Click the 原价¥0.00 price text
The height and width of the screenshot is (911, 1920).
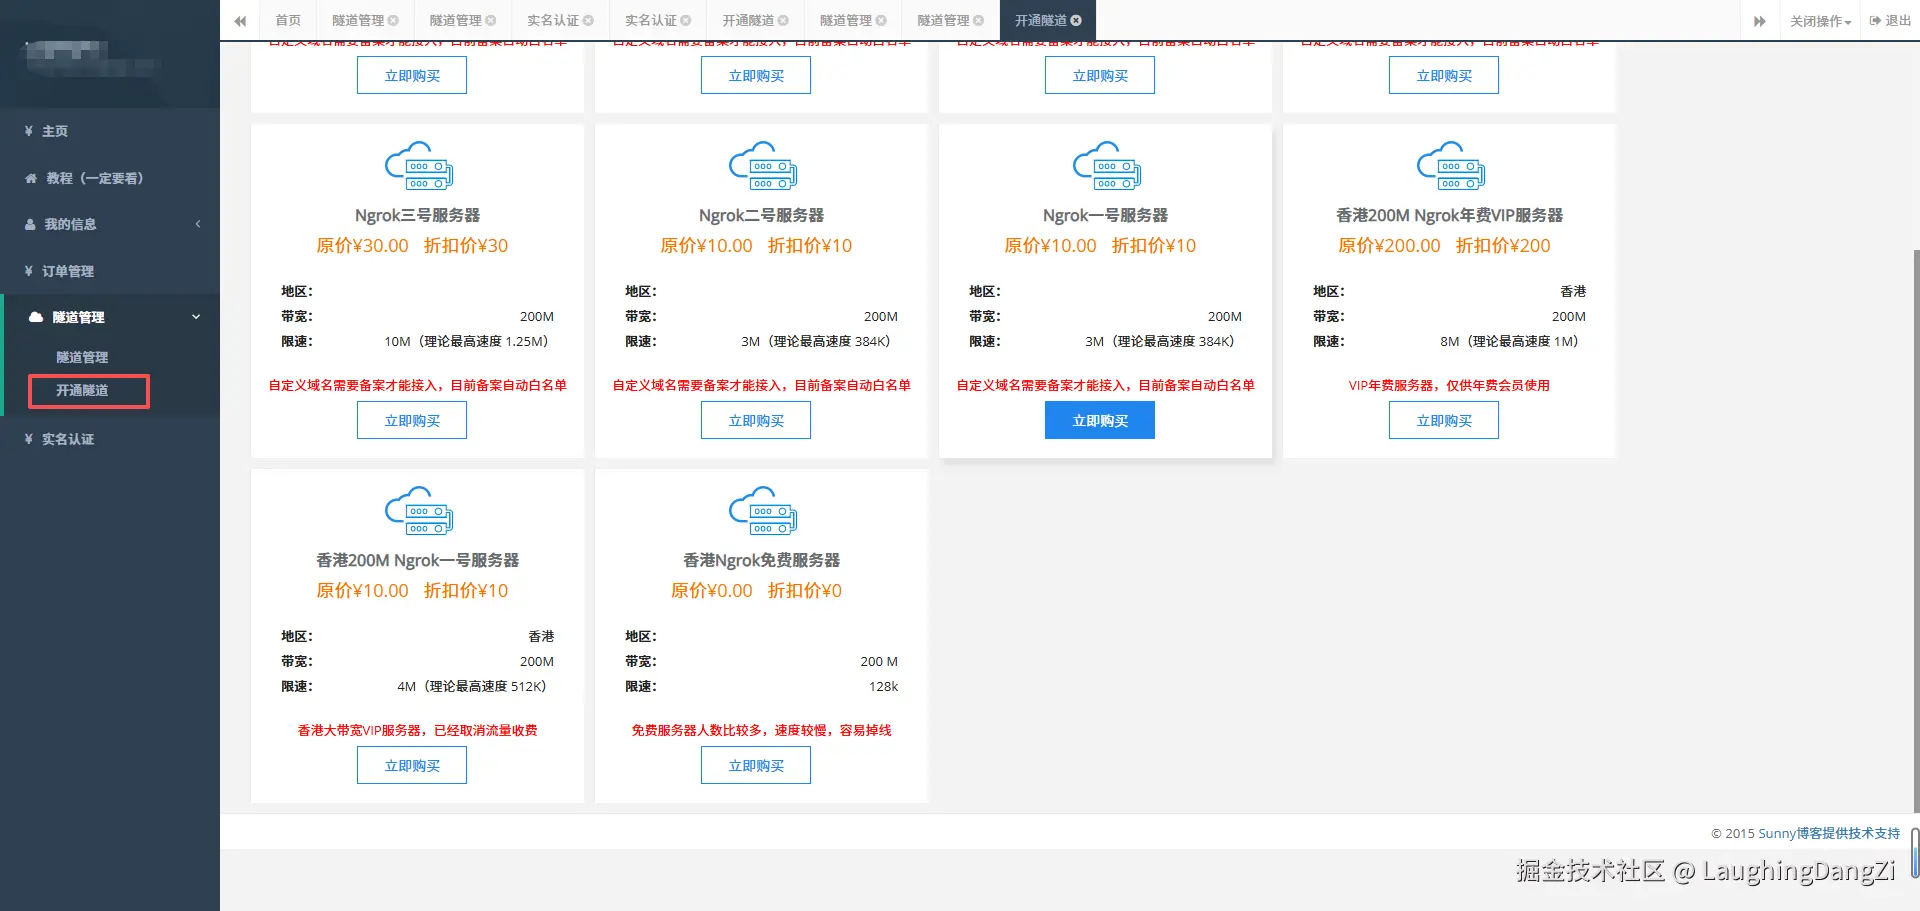[712, 591]
